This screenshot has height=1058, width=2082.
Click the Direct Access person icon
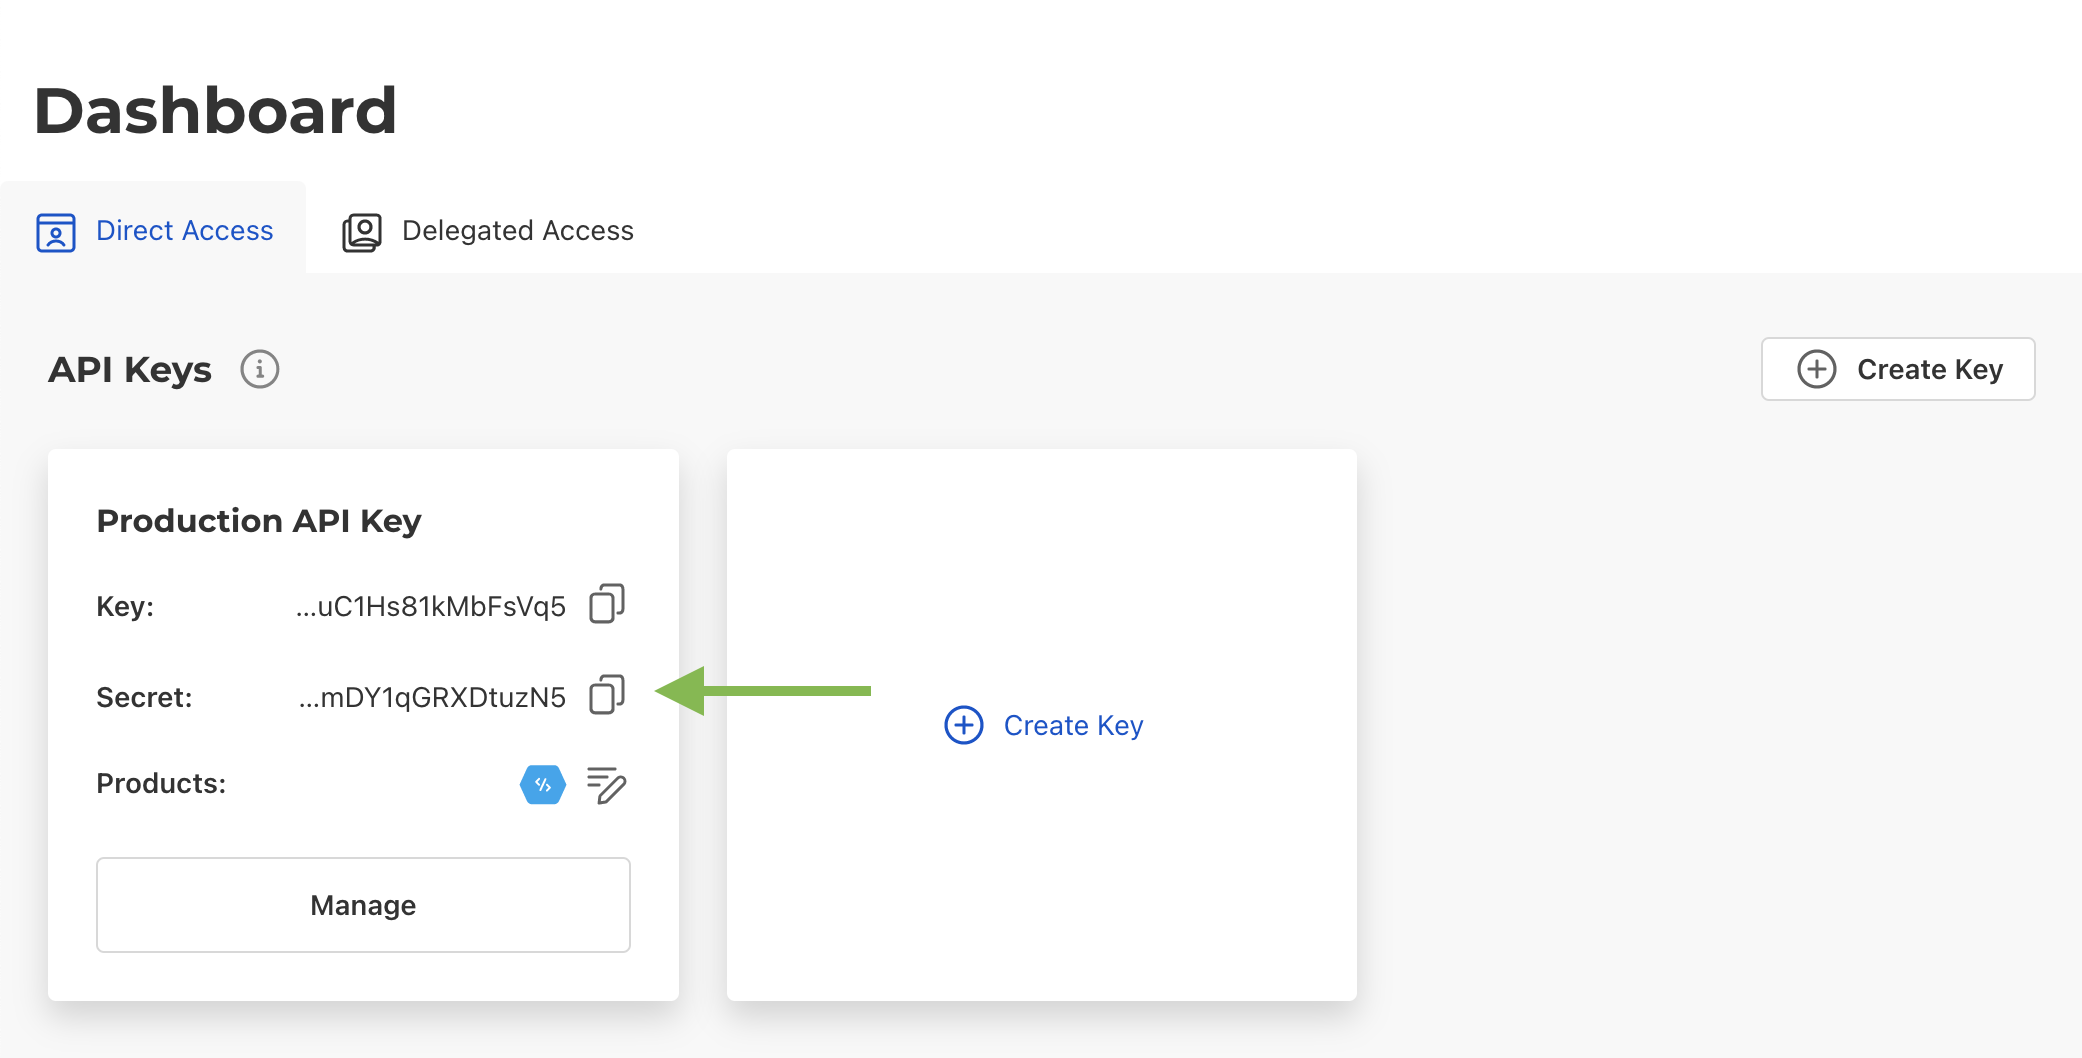pyautogui.click(x=56, y=232)
